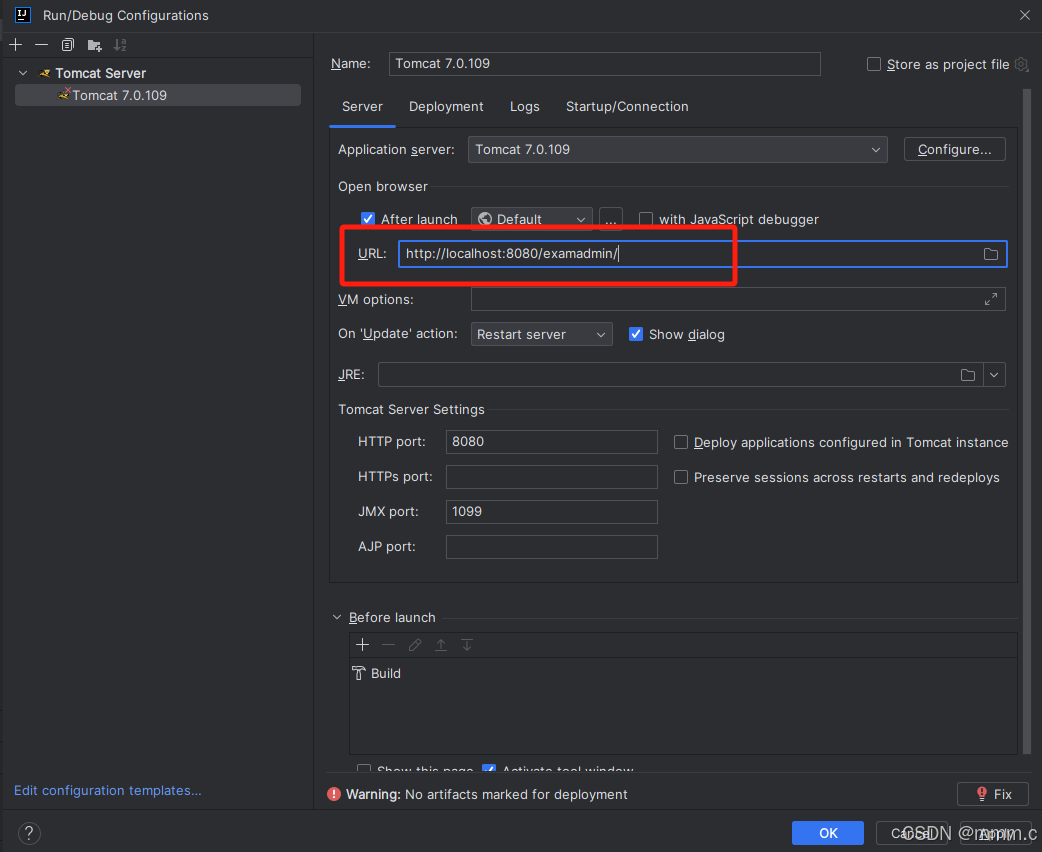Open the Default browser dropdown

click(x=532, y=219)
